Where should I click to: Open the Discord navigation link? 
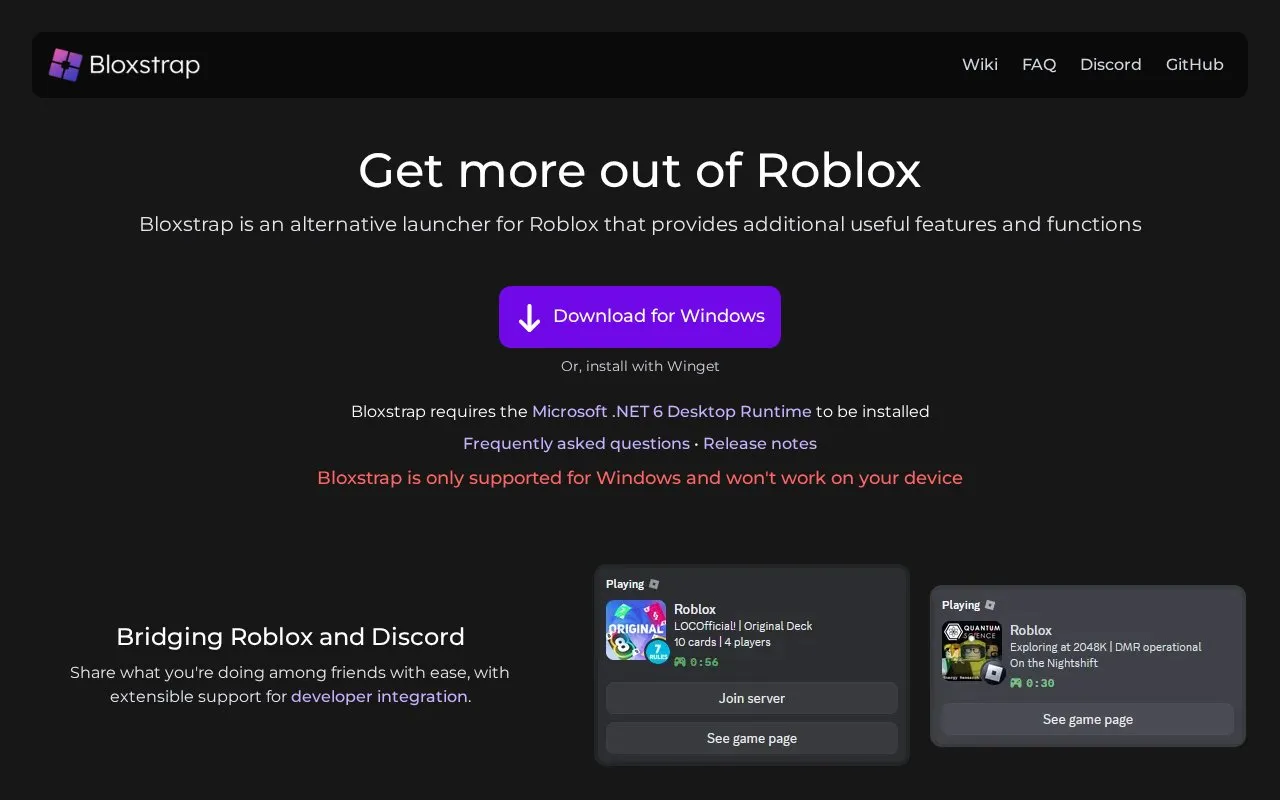[1111, 64]
